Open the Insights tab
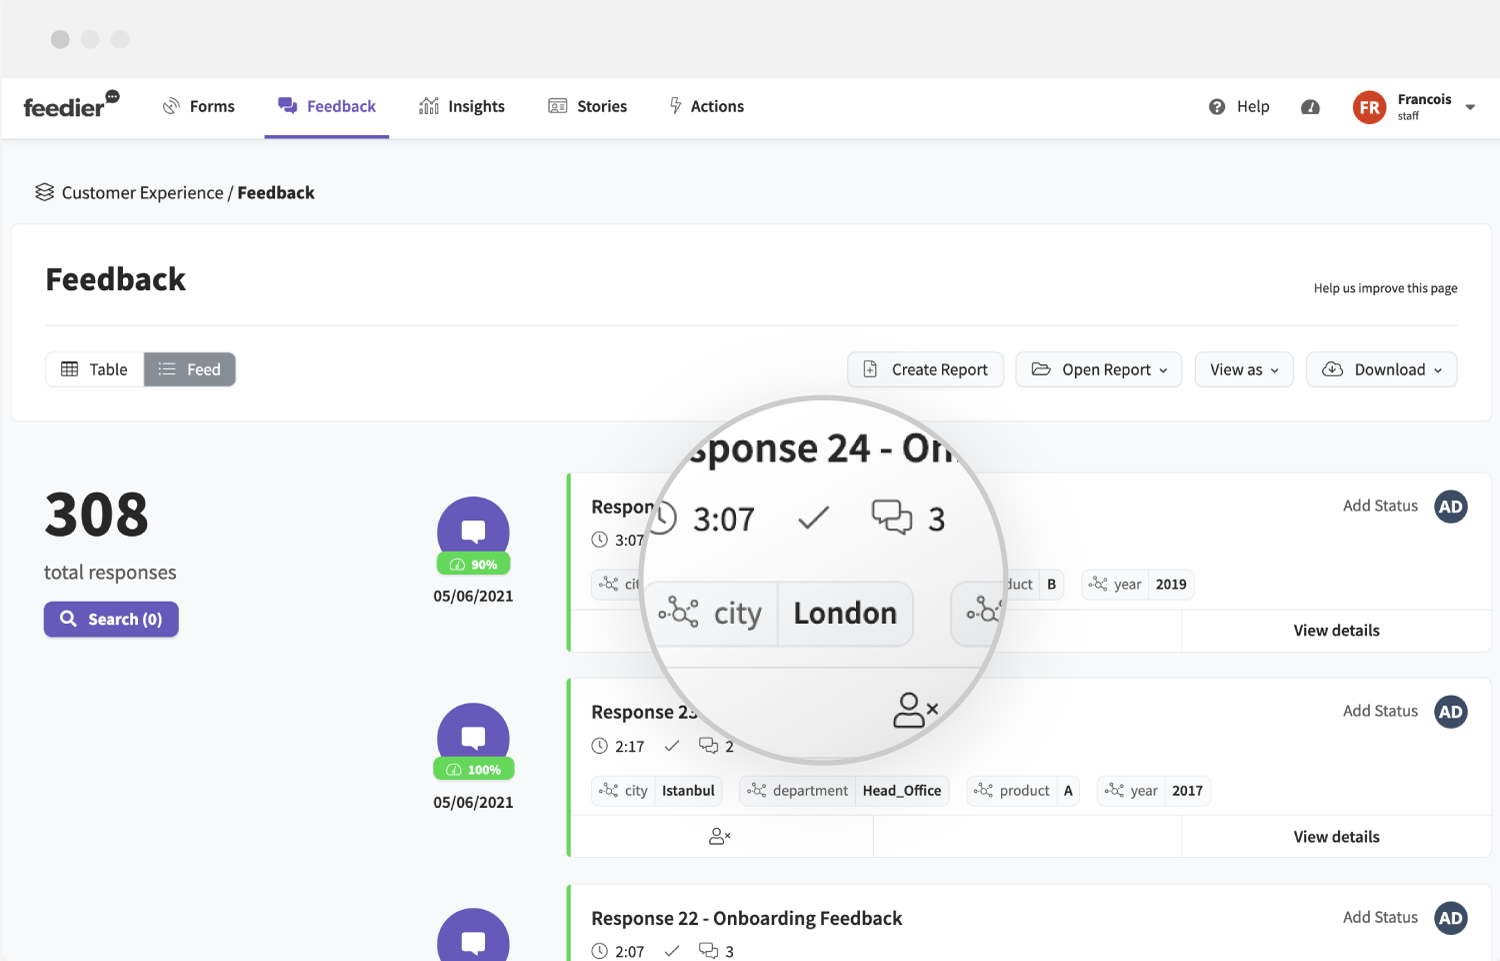Screen dimensions: 1500x961 462,107
